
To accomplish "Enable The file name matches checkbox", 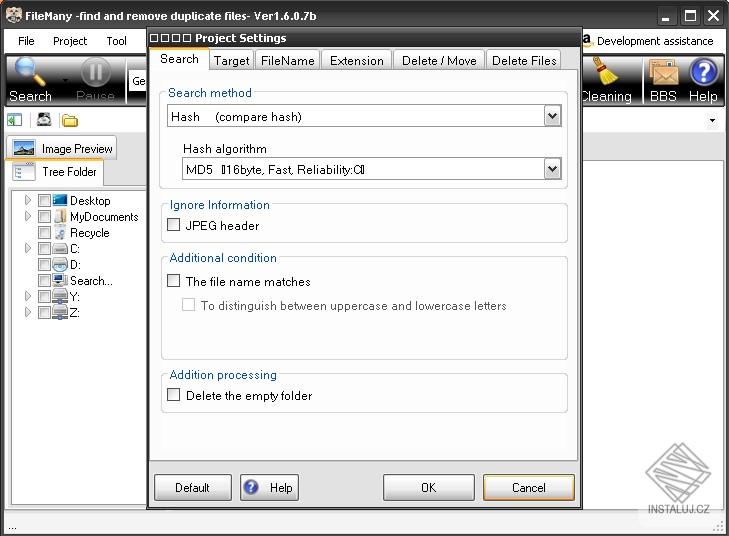I will [173, 281].
